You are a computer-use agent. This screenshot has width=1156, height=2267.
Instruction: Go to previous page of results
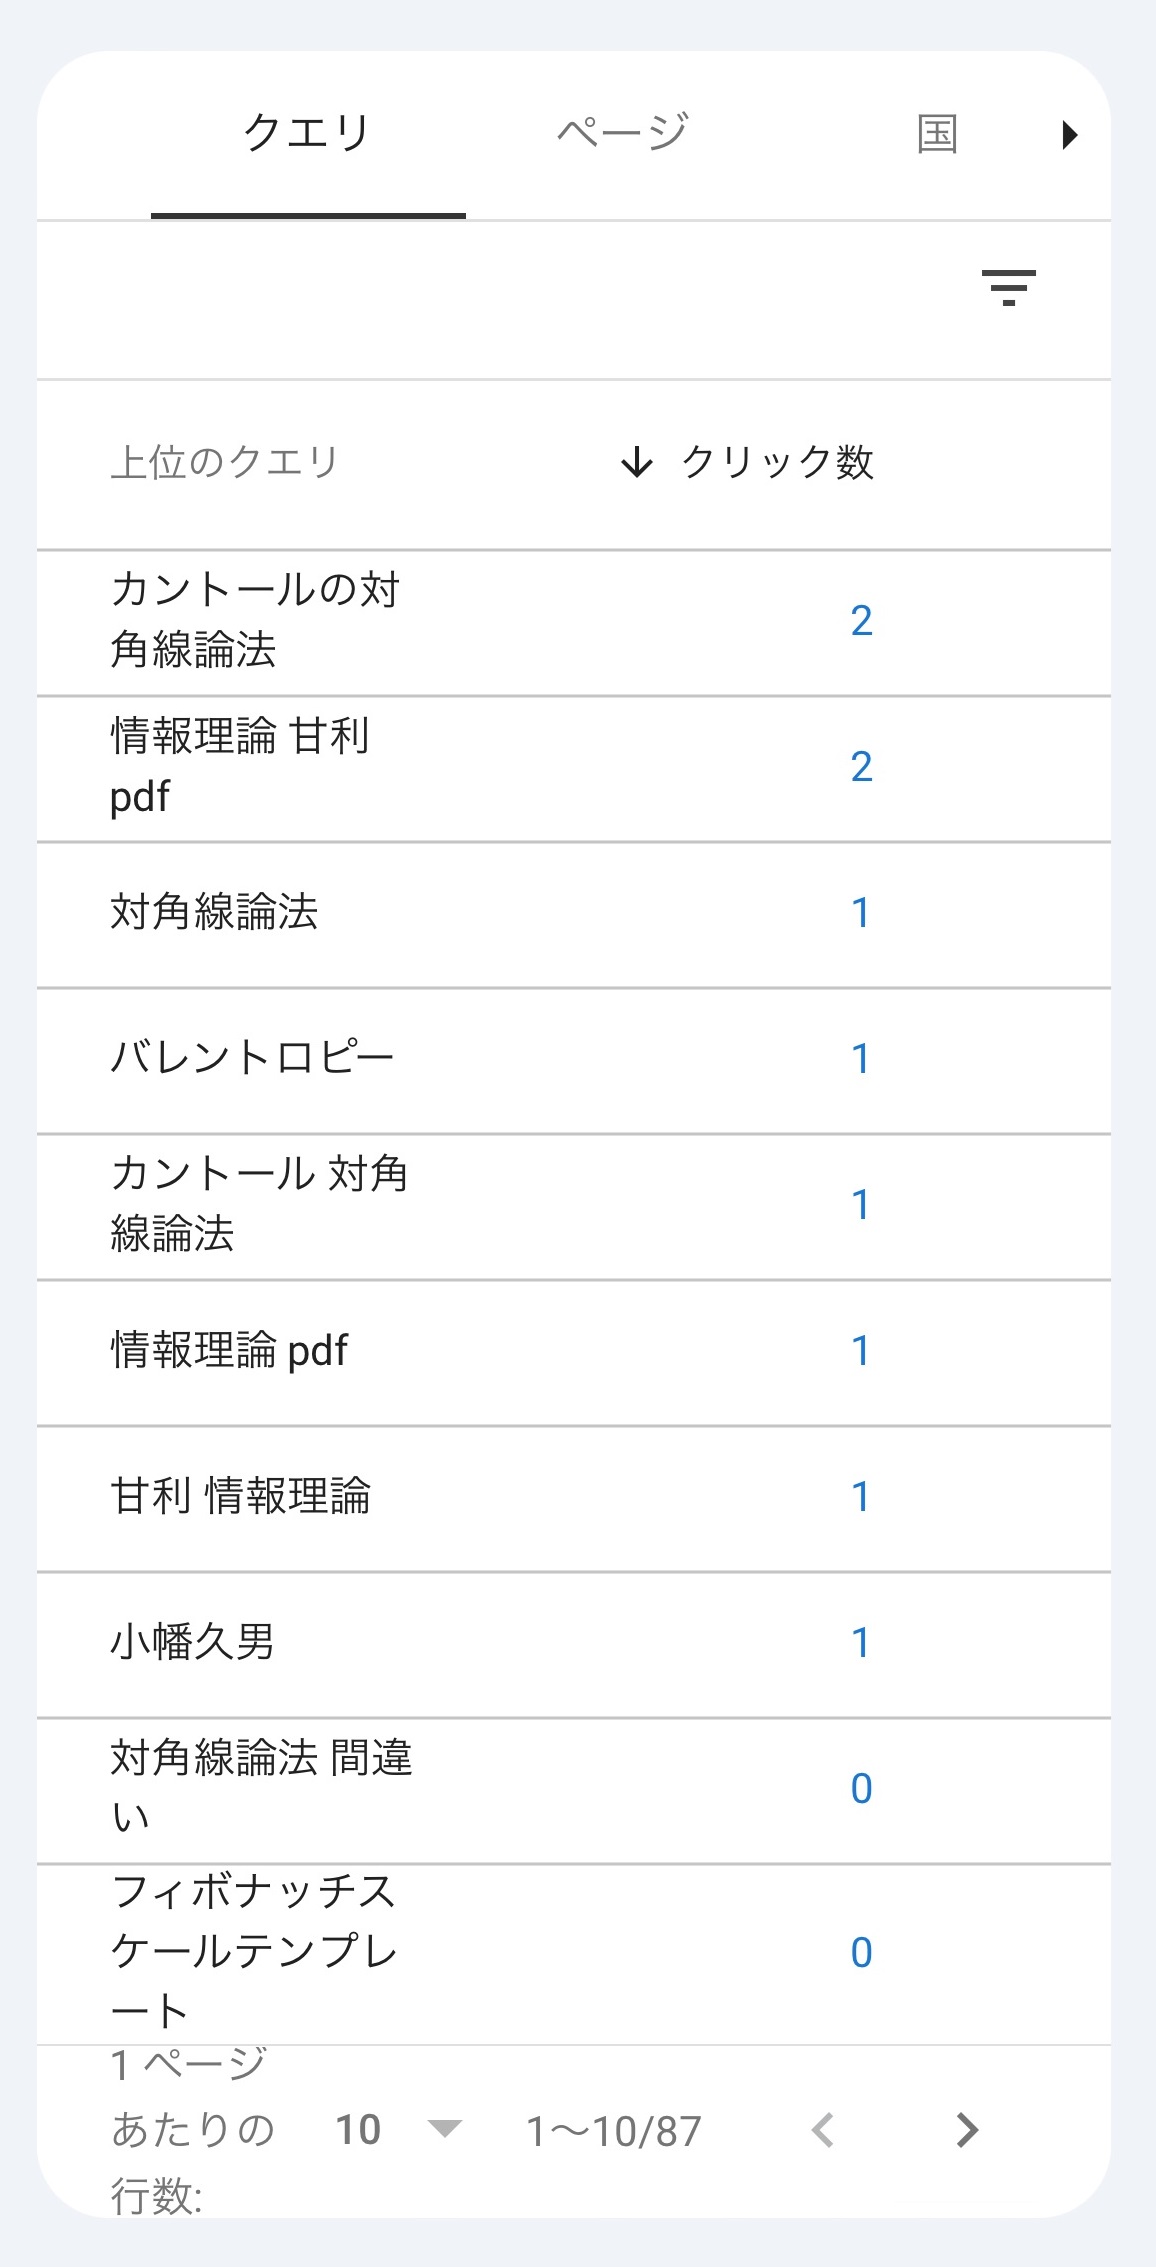[823, 2130]
